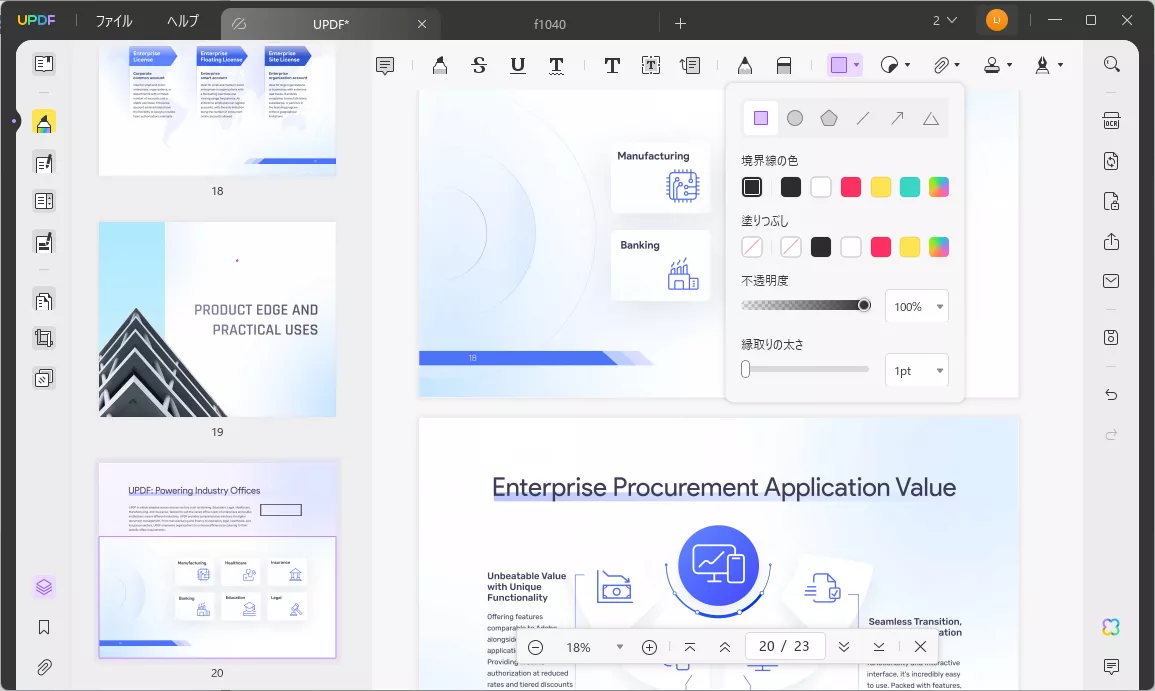Pick the teal border color swatch
The width and height of the screenshot is (1155, 691).
pos(910,187)
